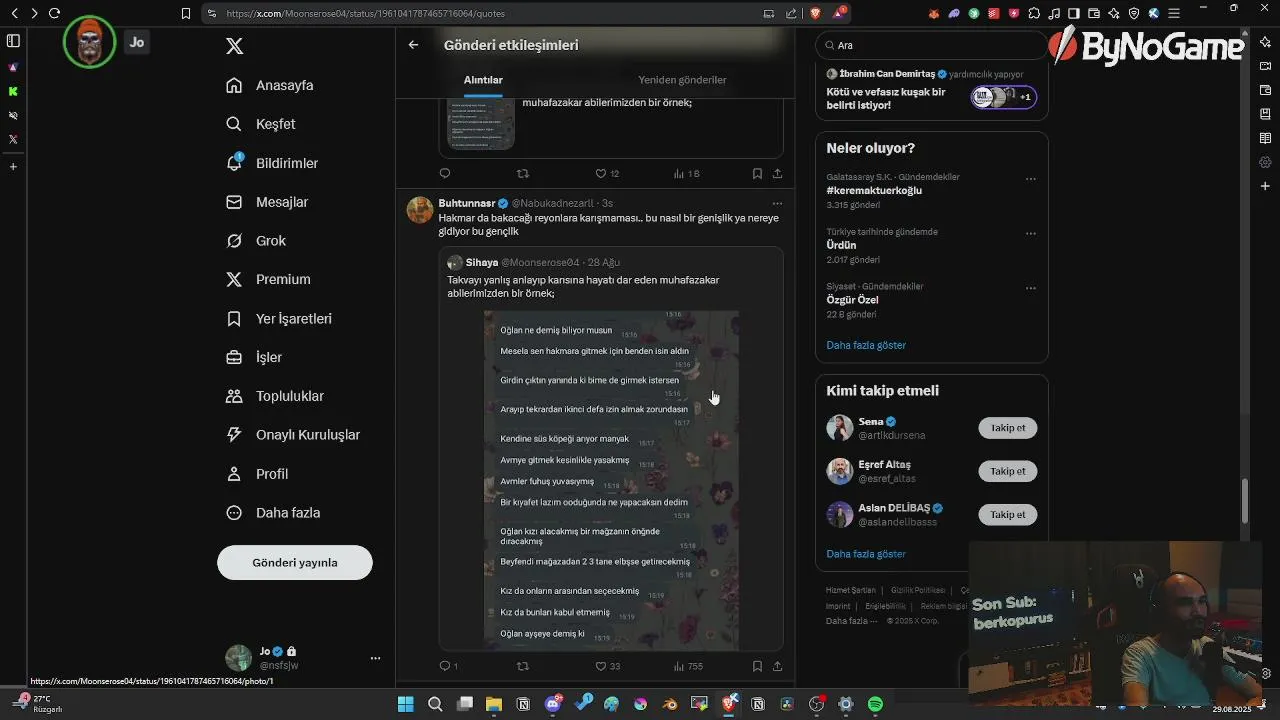Repost Buhtunnasr's quote post
Screen dimensions: 1280x720
point(522,666)
